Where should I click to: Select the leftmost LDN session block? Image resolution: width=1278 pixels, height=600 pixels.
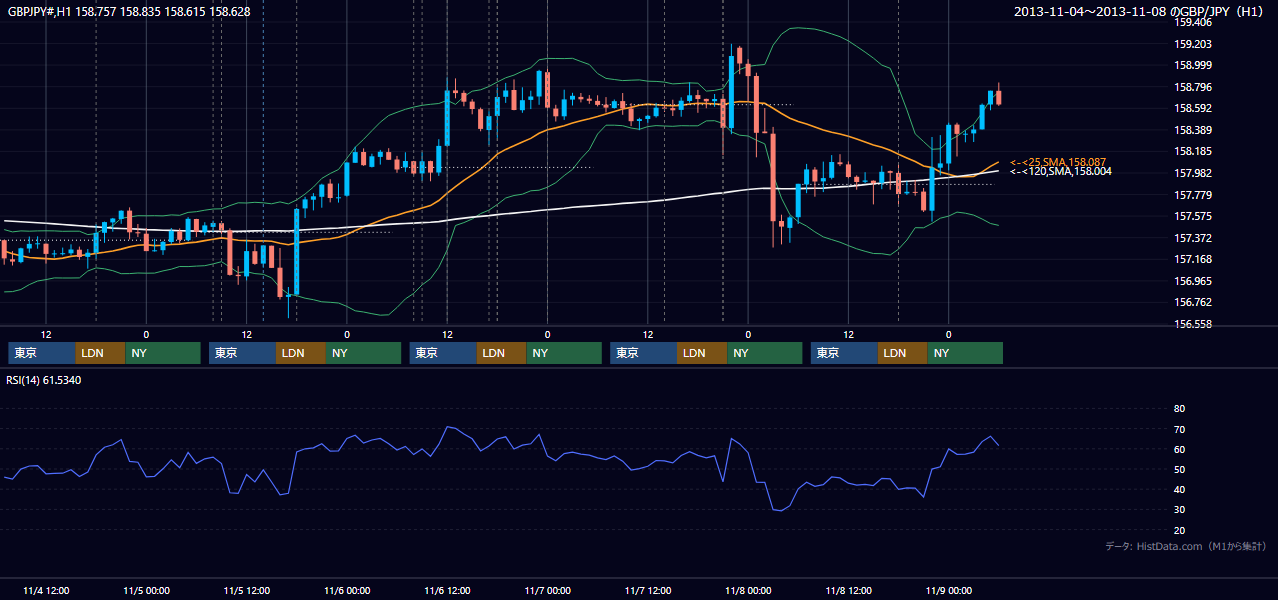coord(101,353)
